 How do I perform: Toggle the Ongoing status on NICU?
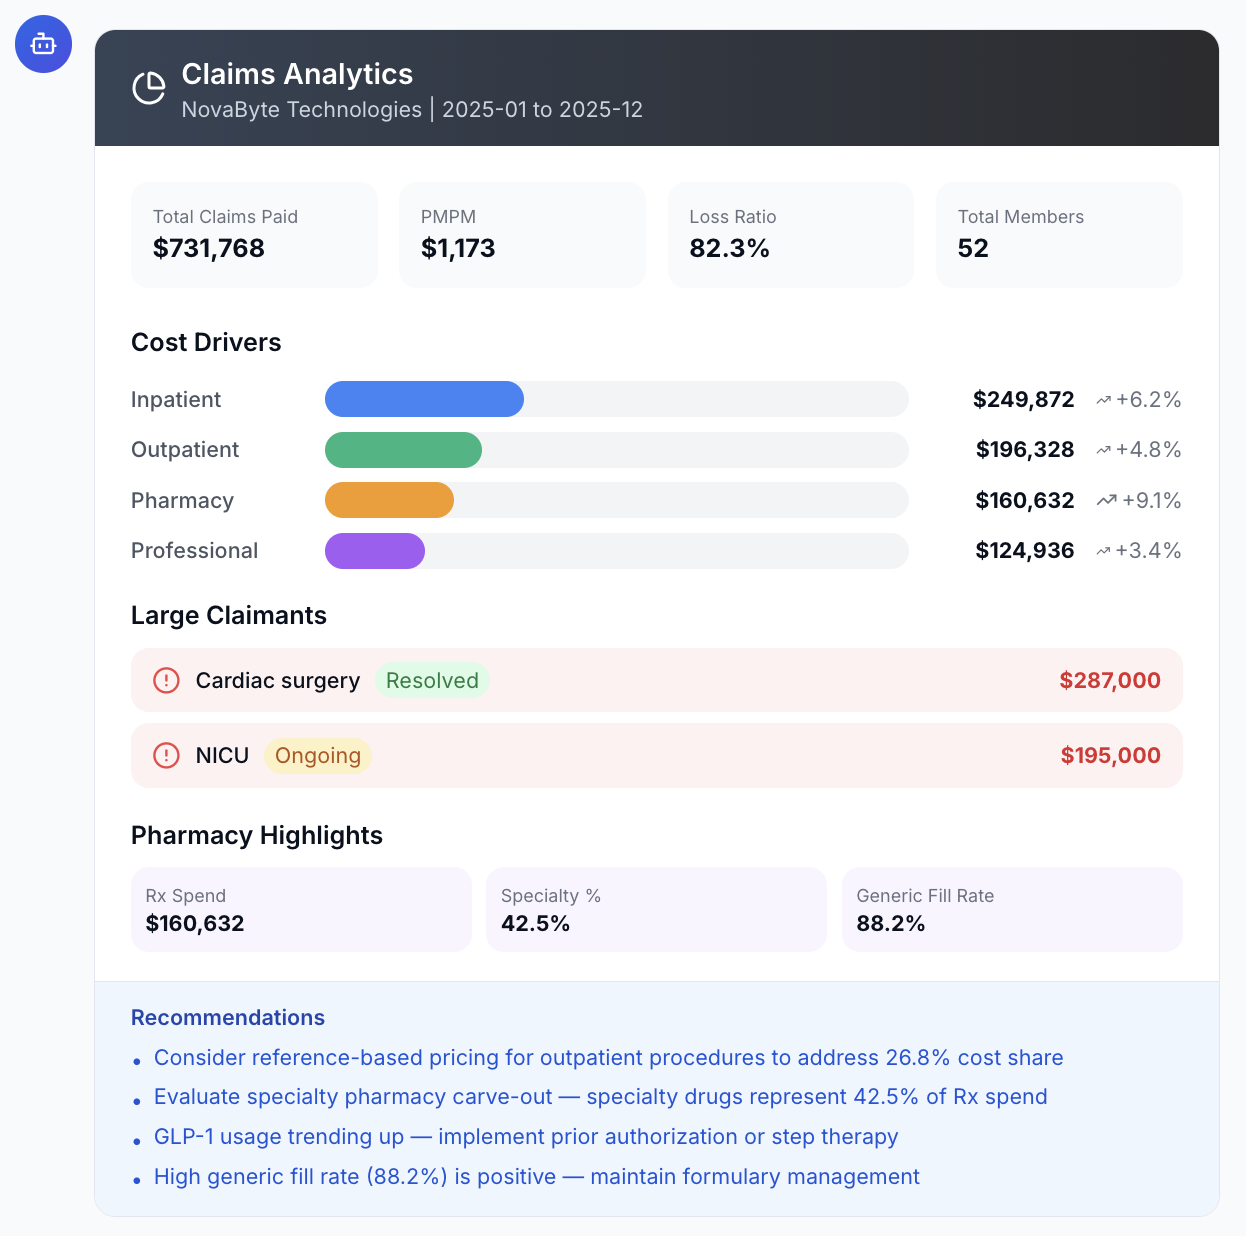317,756
